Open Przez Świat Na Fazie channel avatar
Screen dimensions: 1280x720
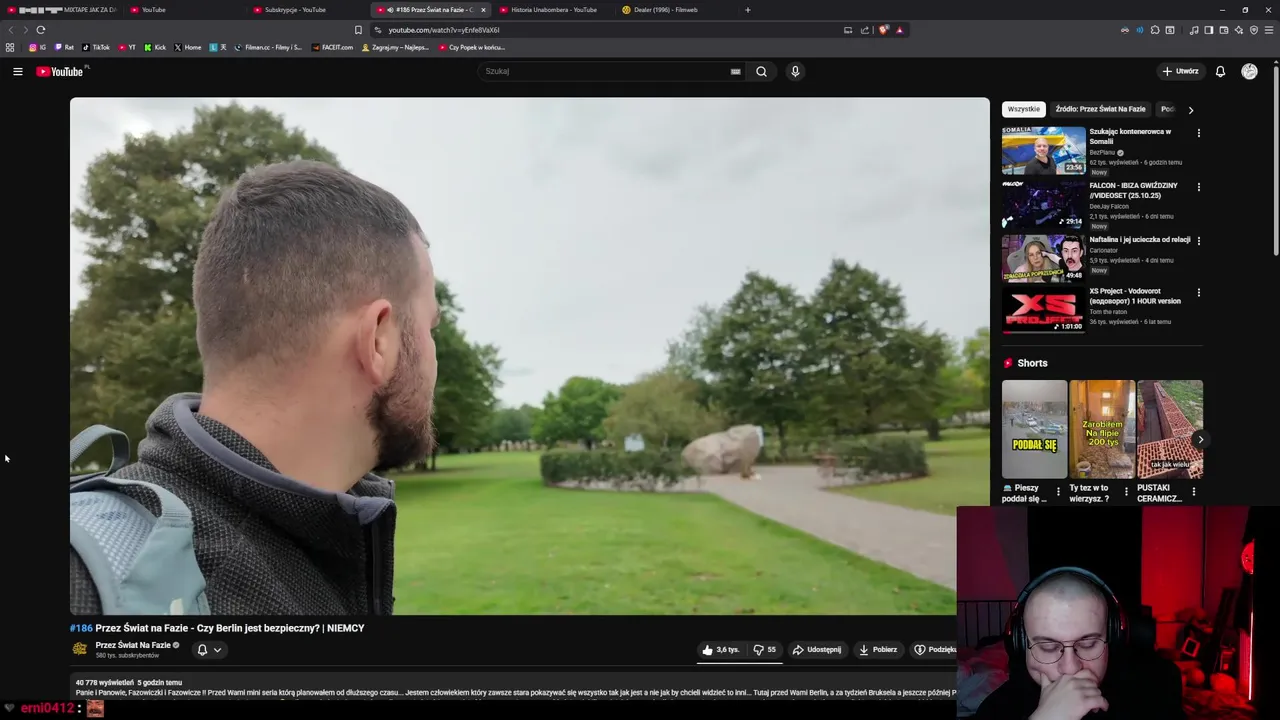point(80,649)
